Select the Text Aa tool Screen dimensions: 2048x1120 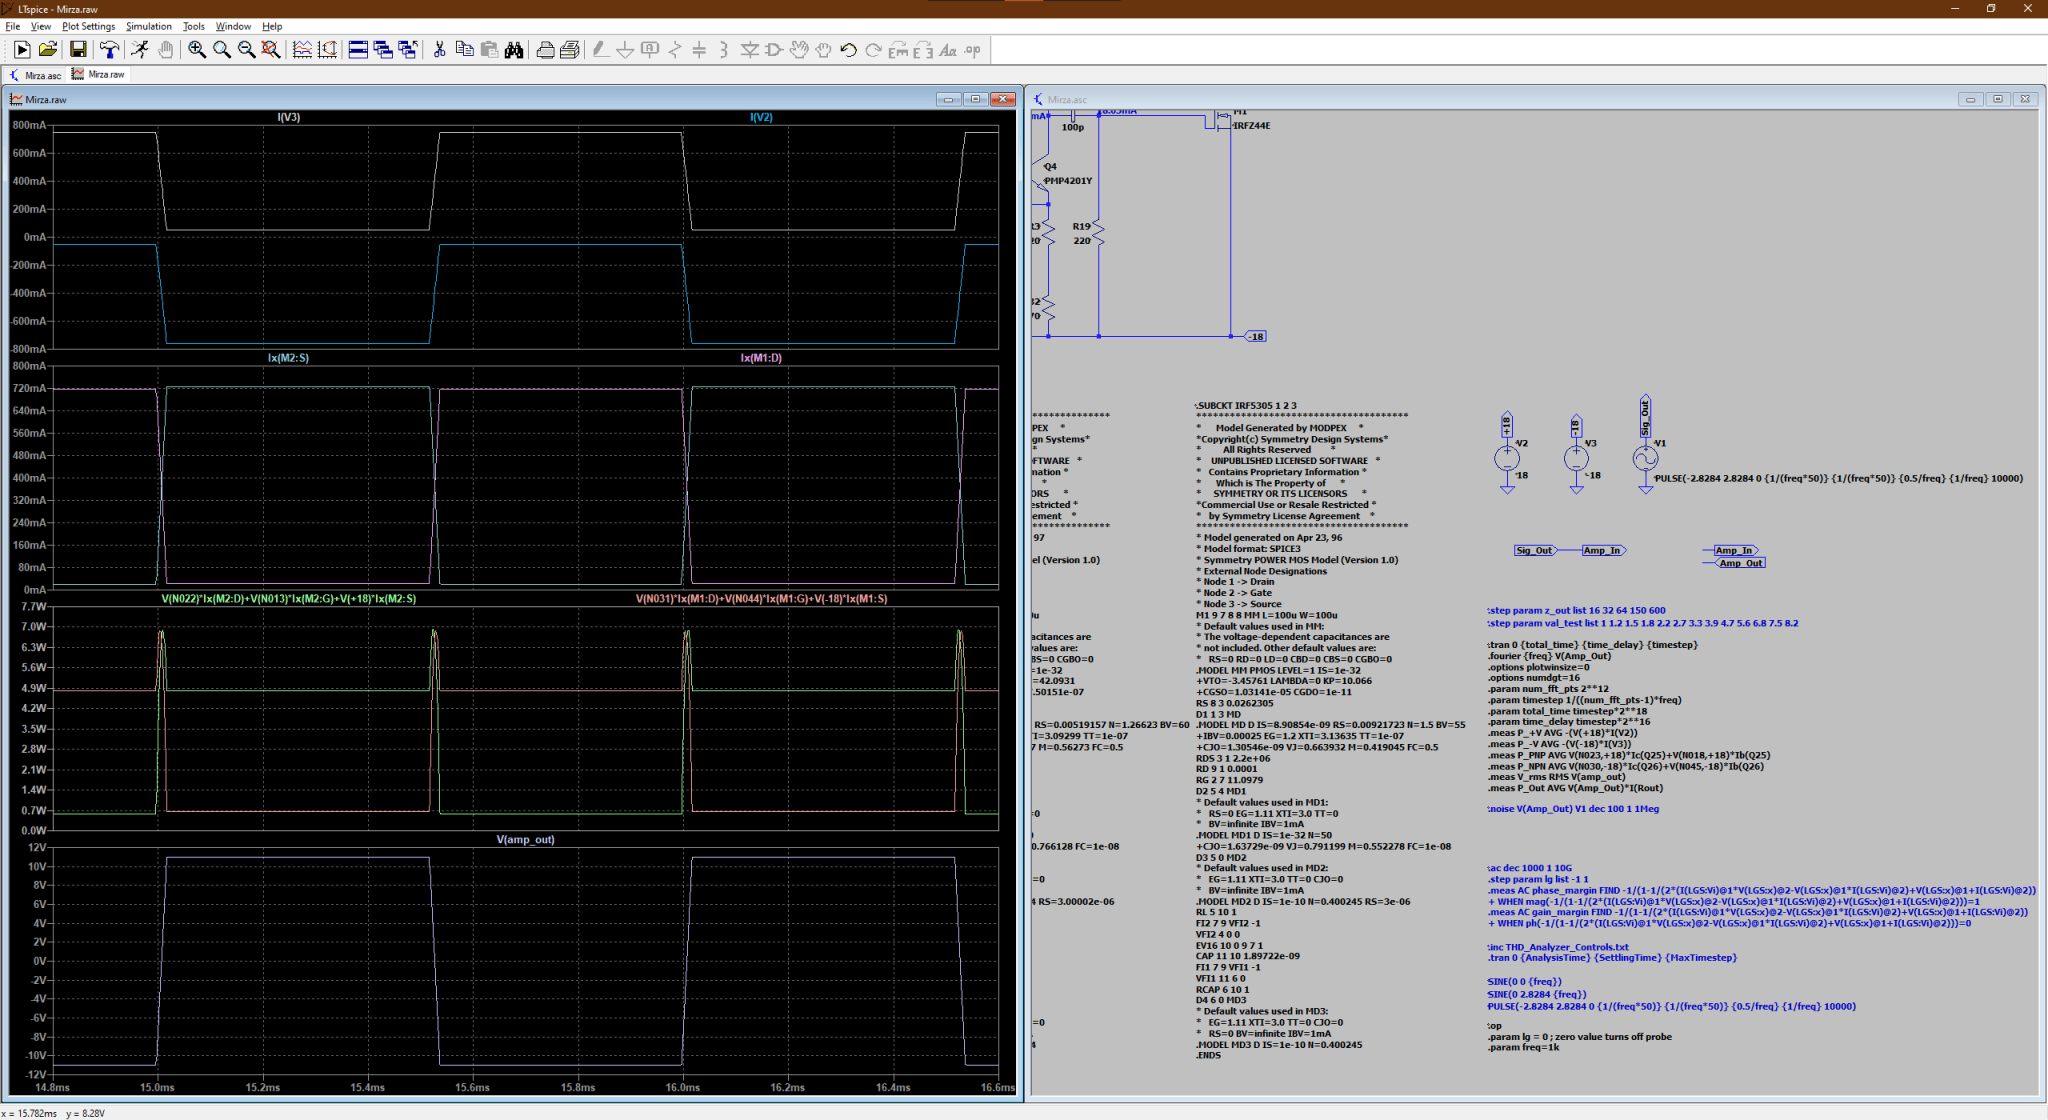point(948,50)
